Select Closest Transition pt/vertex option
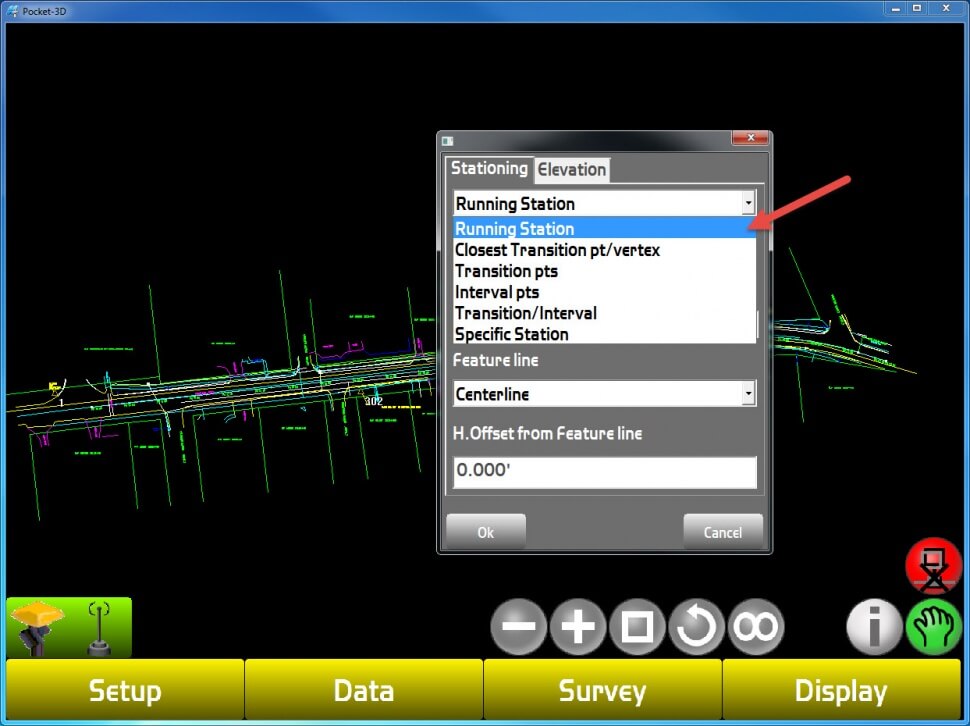This screenshot has width=970, height=726. [557, 250]
